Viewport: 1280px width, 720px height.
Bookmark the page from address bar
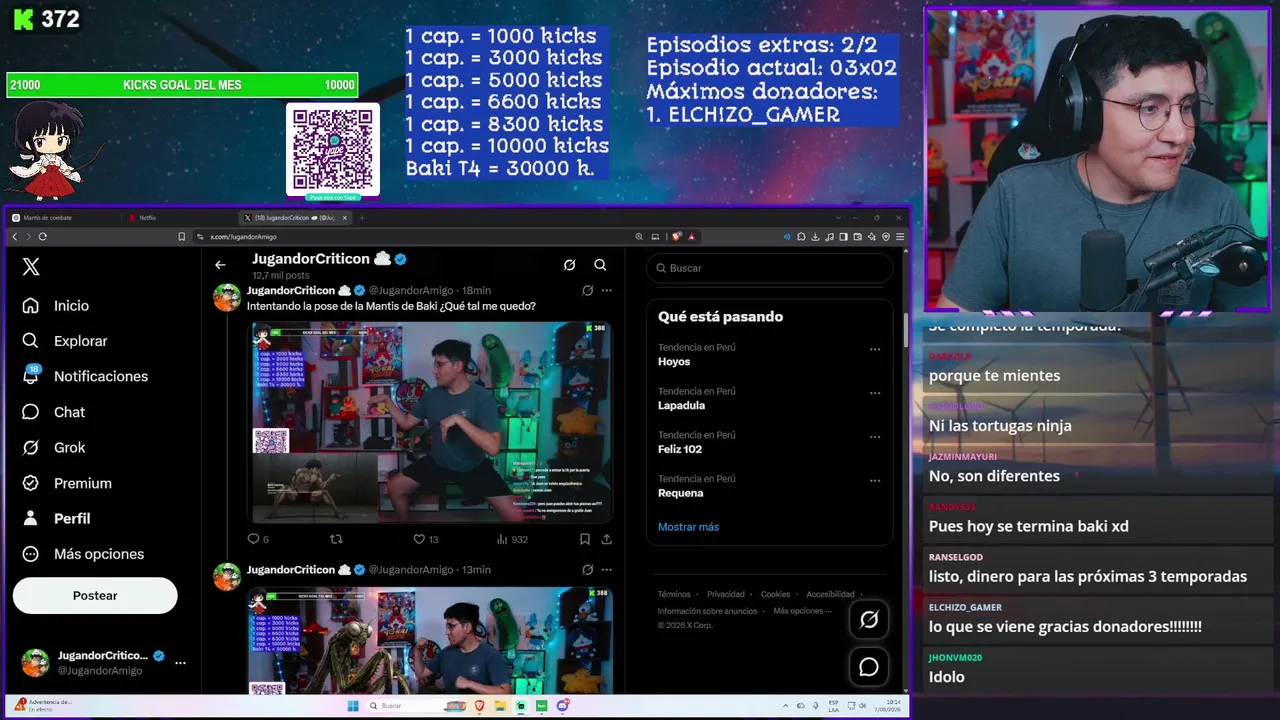[x=181, y=237]
